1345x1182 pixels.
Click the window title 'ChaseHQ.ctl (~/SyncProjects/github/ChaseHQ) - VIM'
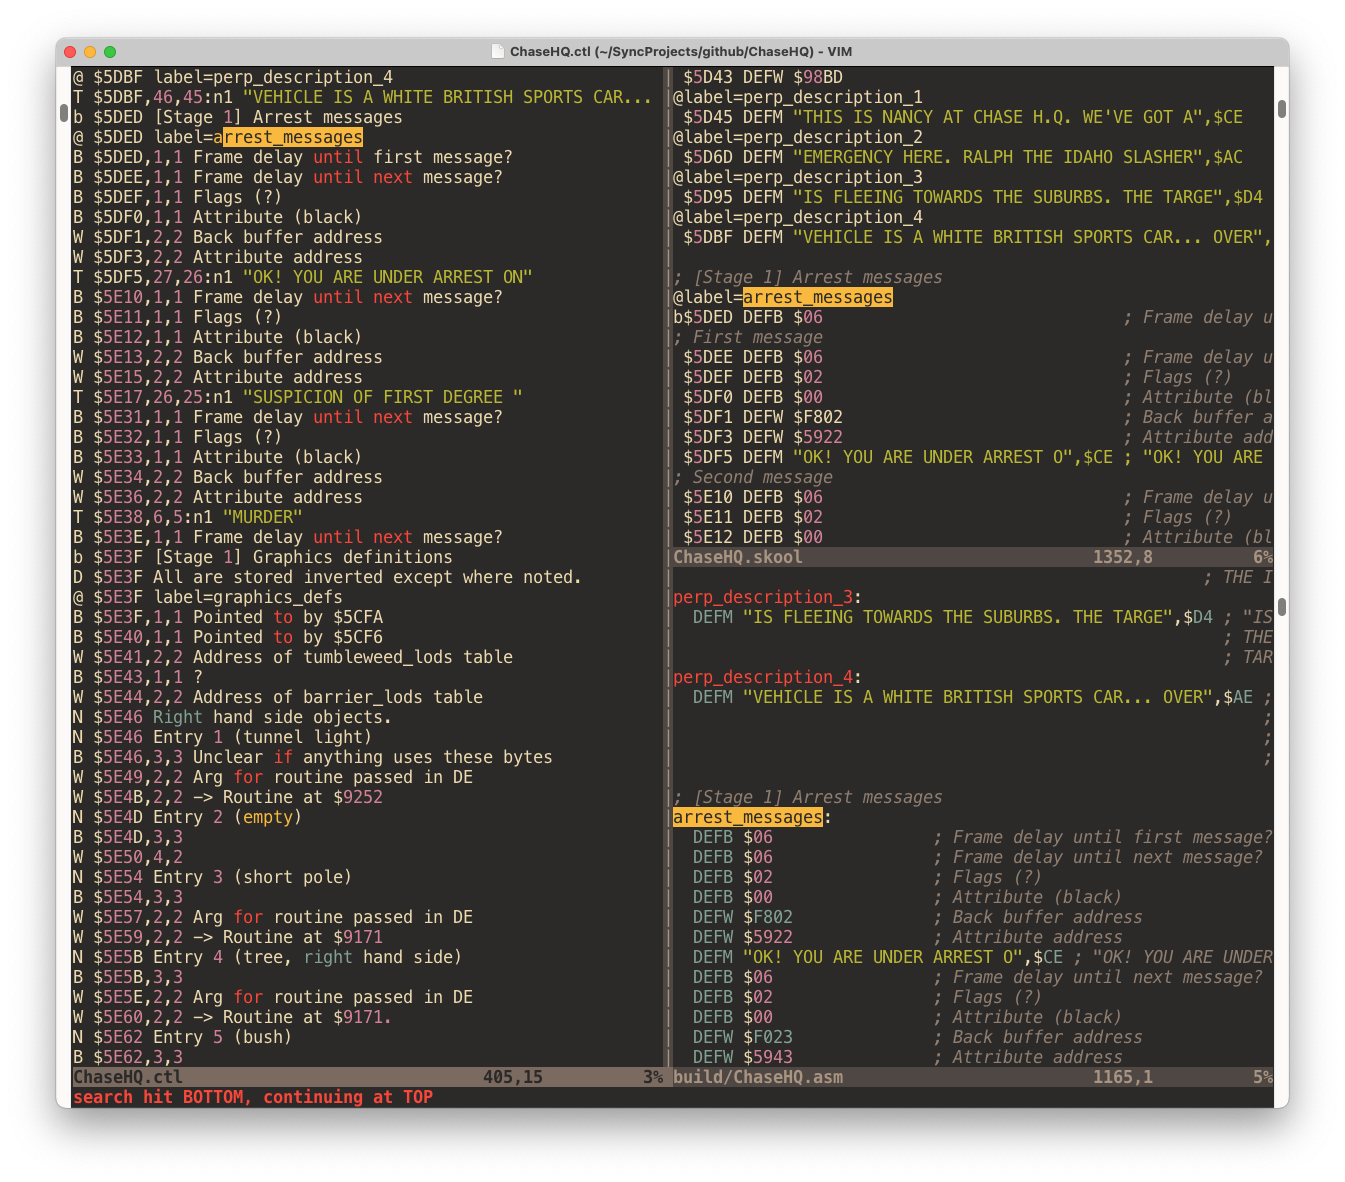pyautogui.click(x=681, y=52)
